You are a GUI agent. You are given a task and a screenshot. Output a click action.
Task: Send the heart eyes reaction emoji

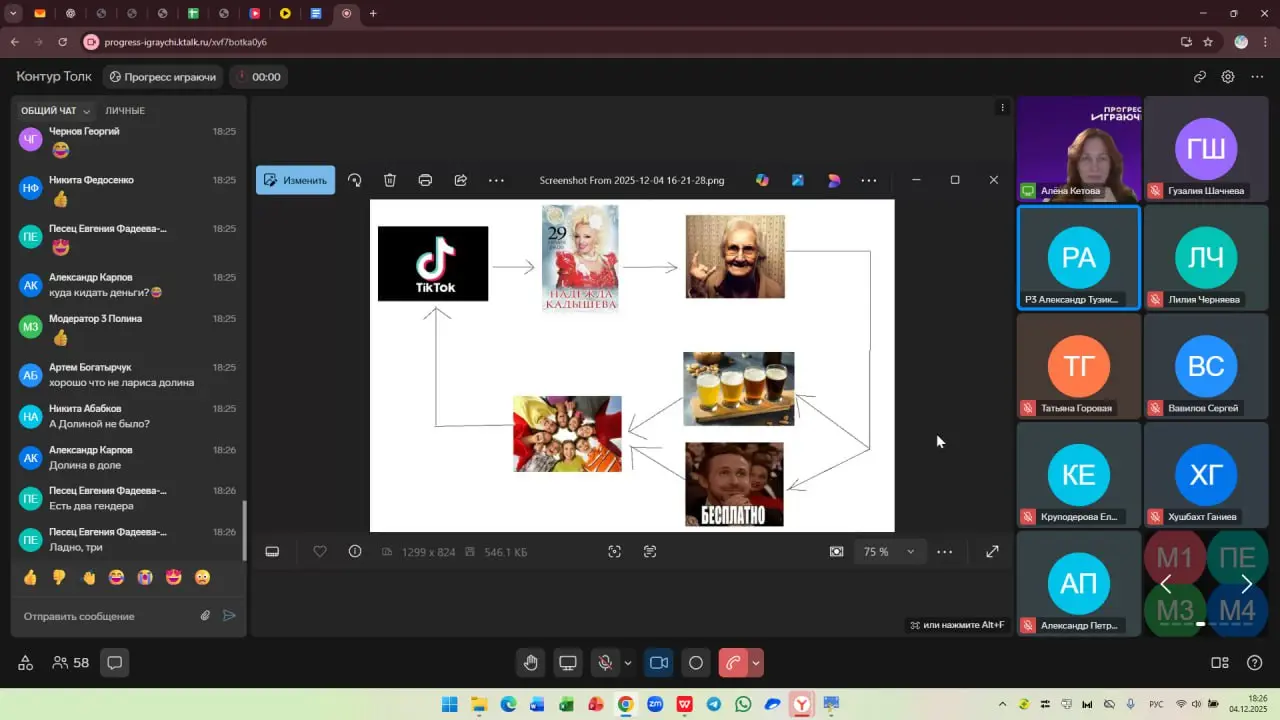tap(174, 577)
